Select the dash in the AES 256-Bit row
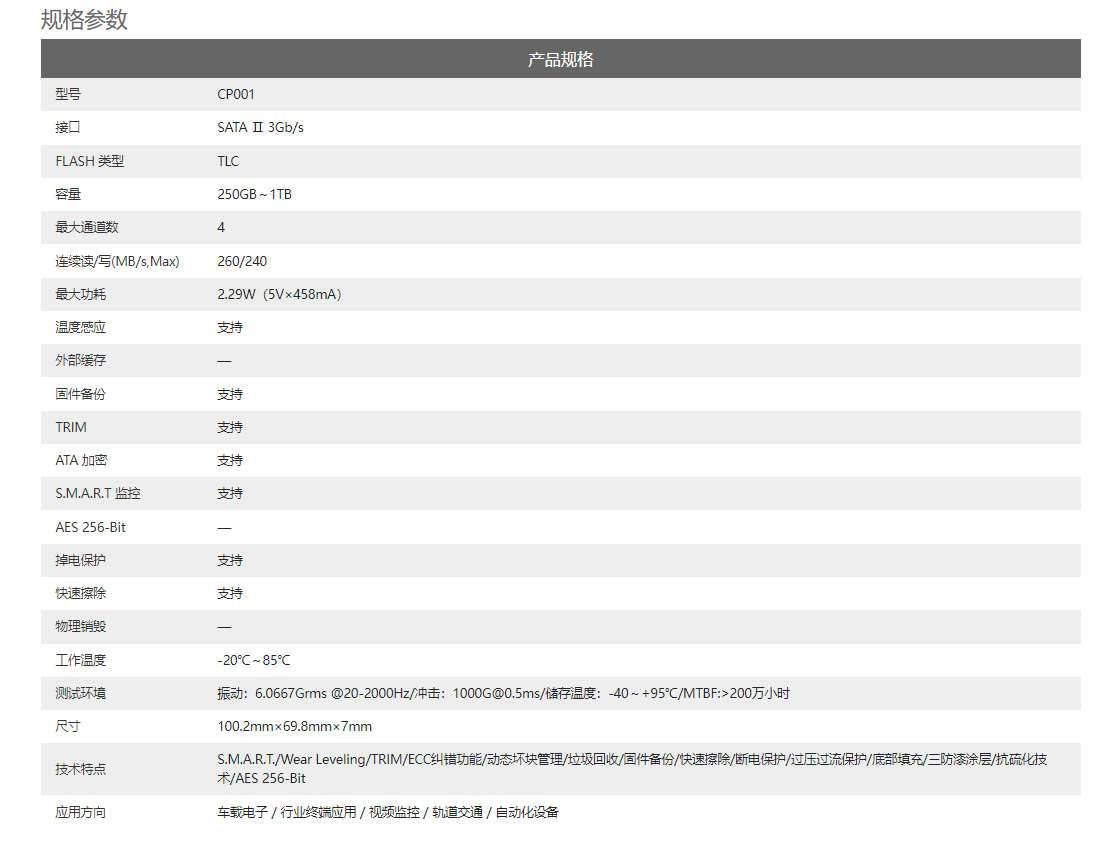1101x842 pixels. [224, 528]
